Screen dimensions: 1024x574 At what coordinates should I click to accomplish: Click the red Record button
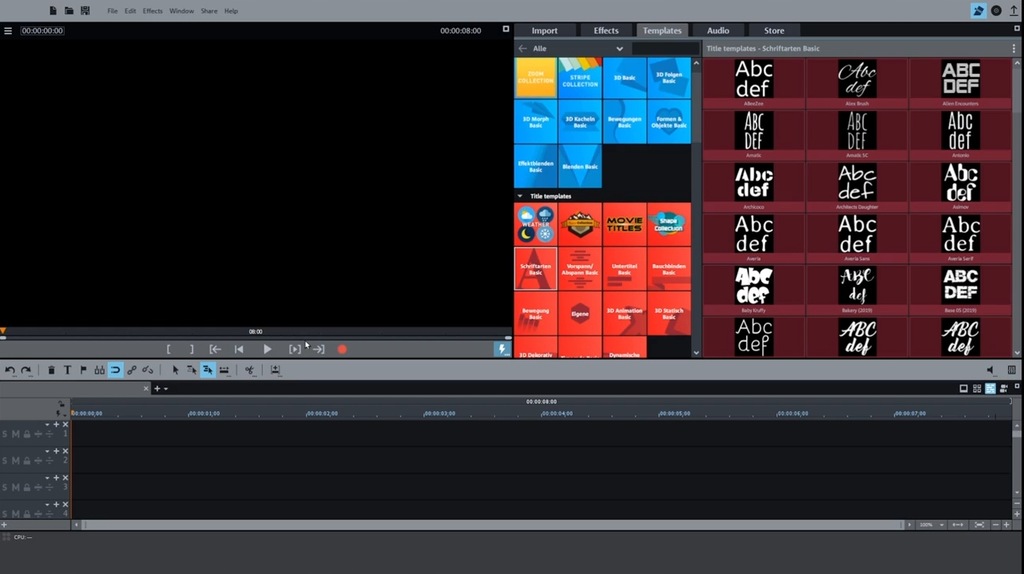[342, 349]
